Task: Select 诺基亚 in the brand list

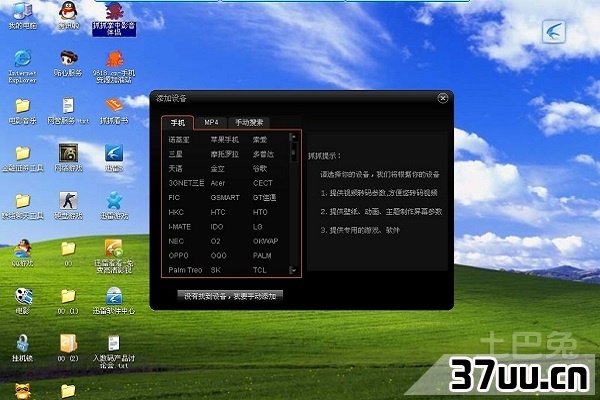Action: [x=179, y=140]
